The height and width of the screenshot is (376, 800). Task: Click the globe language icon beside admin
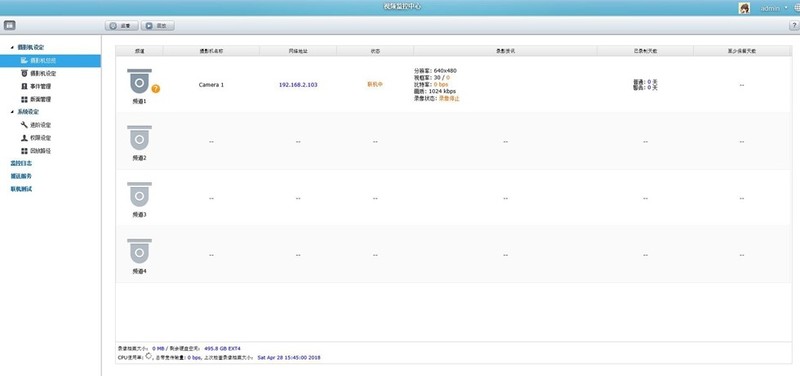pos(797,8)
